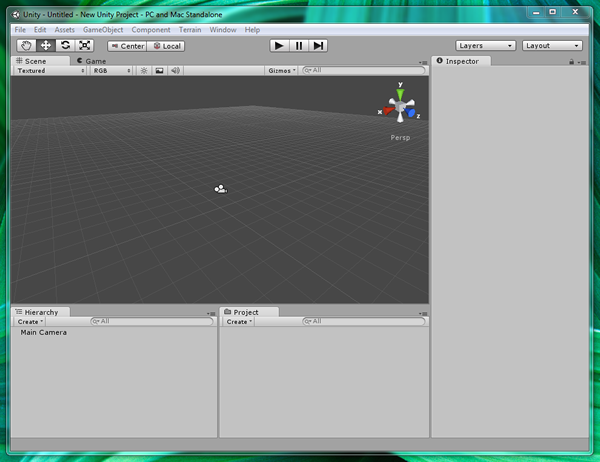Toggle scene audio speaker icon
Screen dimensions: 600x462
pos(176,71)
